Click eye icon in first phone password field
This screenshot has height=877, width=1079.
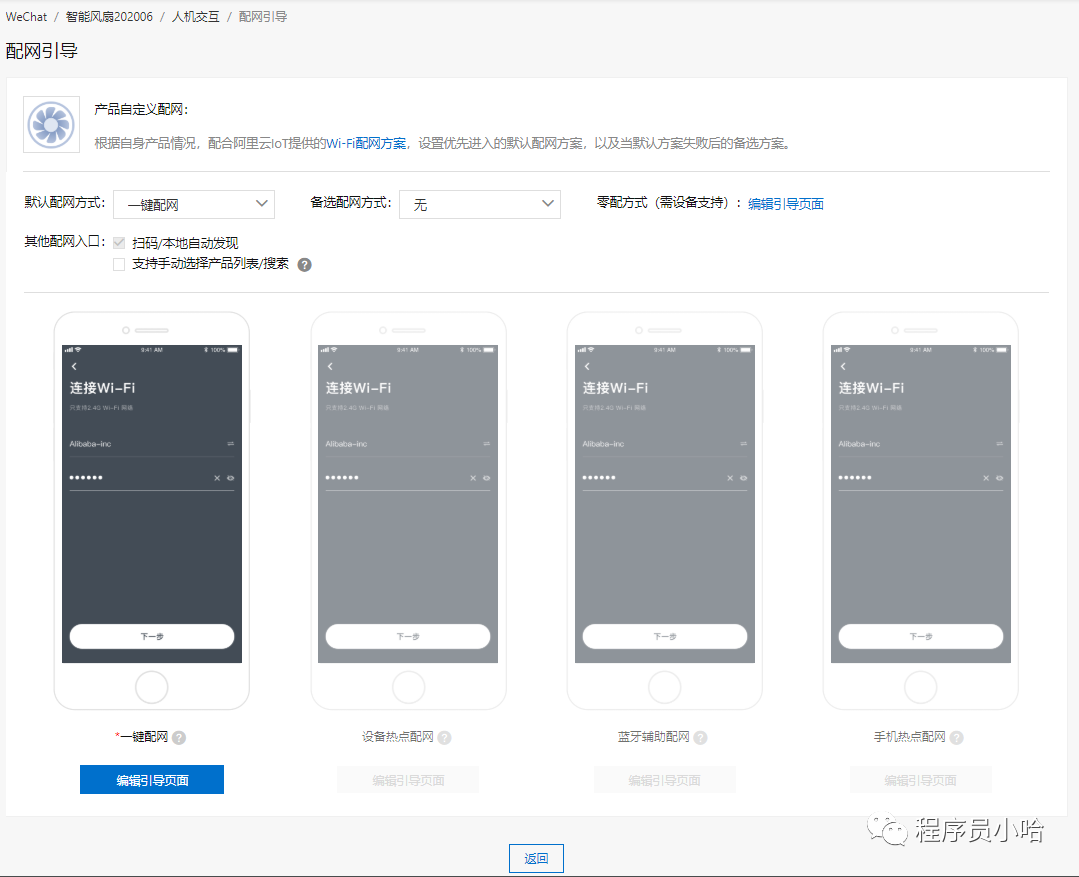(x=230, y=478)
